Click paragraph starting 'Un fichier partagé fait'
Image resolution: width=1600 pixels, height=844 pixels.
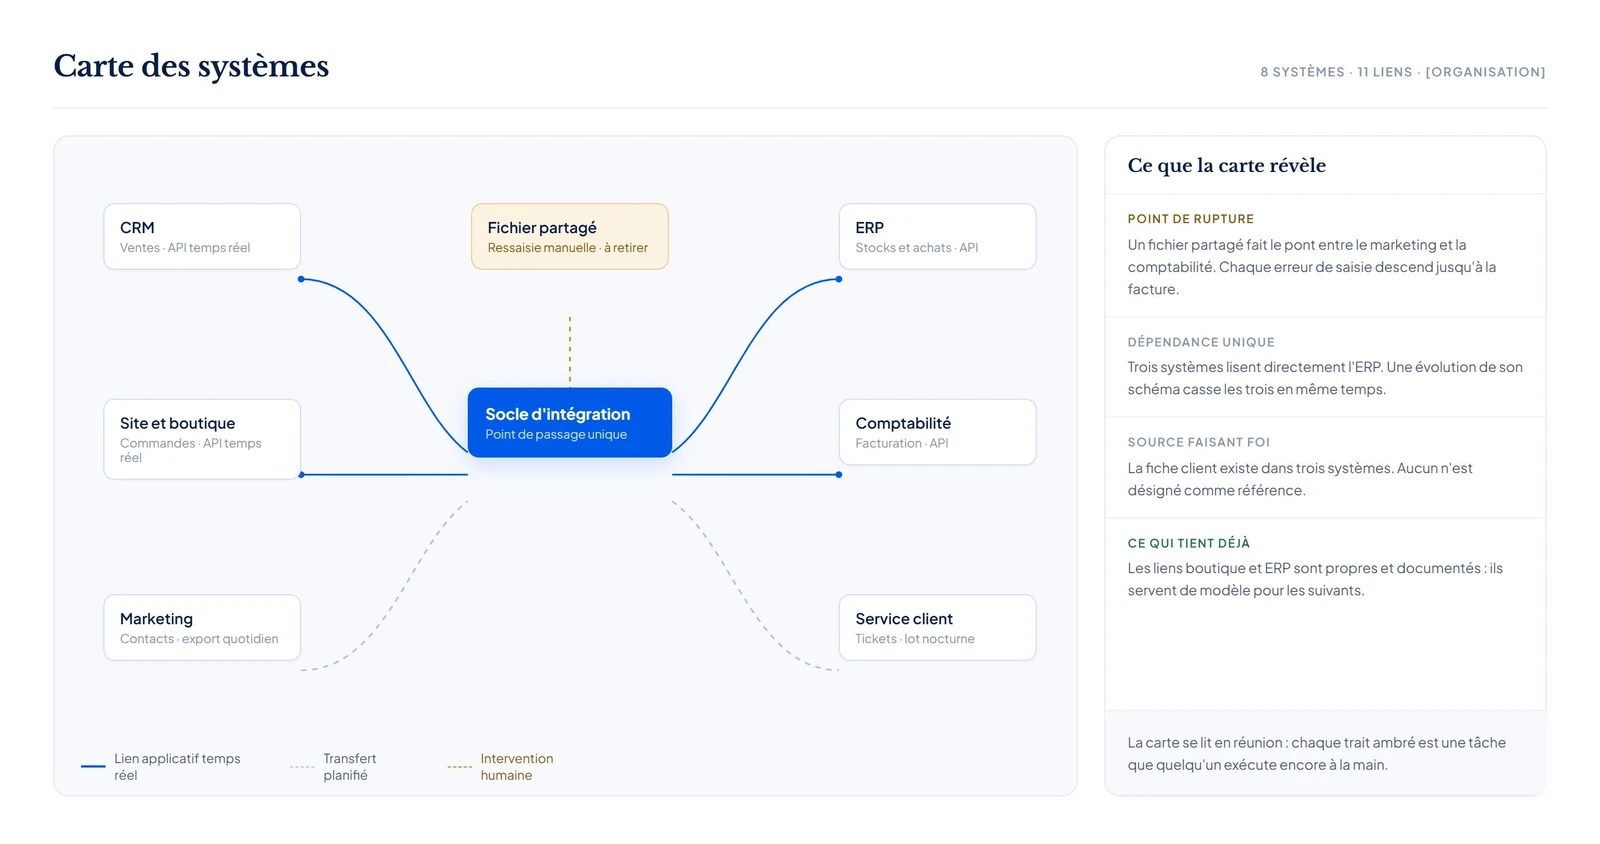1312,267
